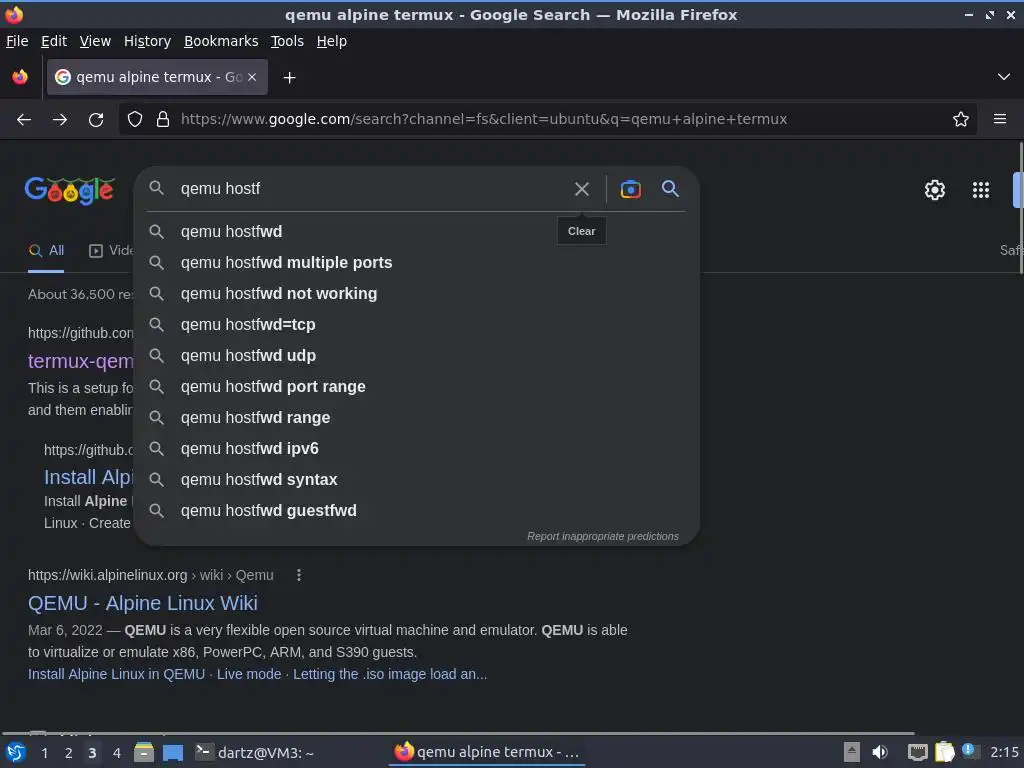This screenshot has height=768, width=1024.
Task: Open the History menu
Action: 147,41
